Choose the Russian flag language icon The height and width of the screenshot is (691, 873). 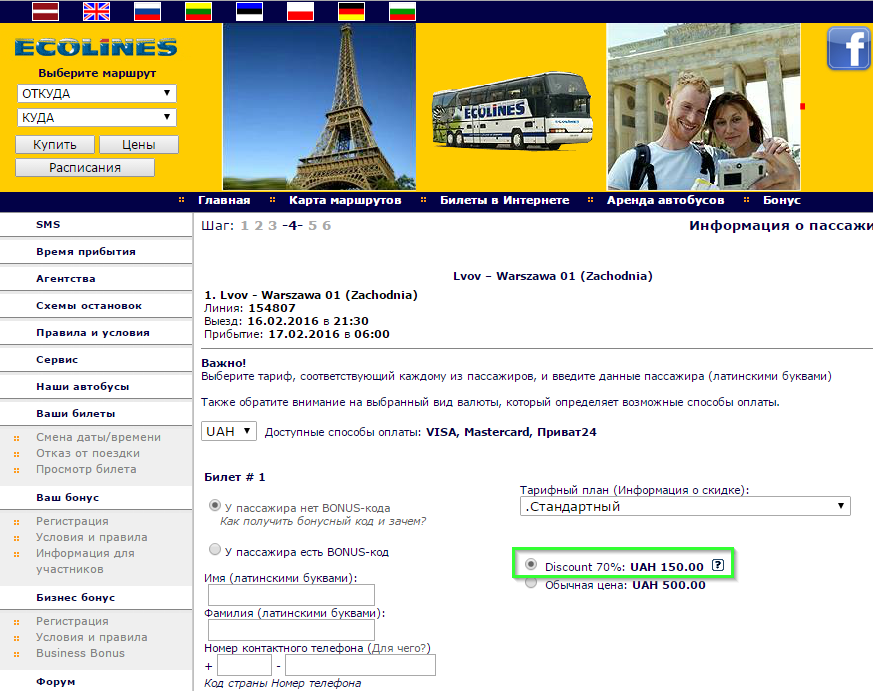(x=148, y=11)
